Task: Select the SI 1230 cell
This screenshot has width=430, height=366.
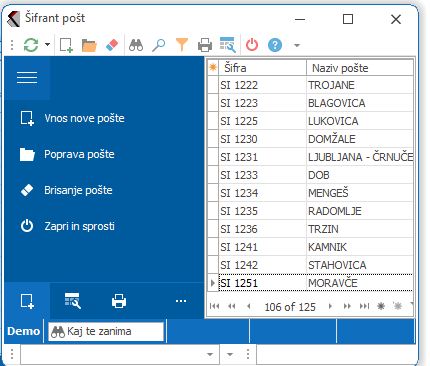Action: (262, 139)
